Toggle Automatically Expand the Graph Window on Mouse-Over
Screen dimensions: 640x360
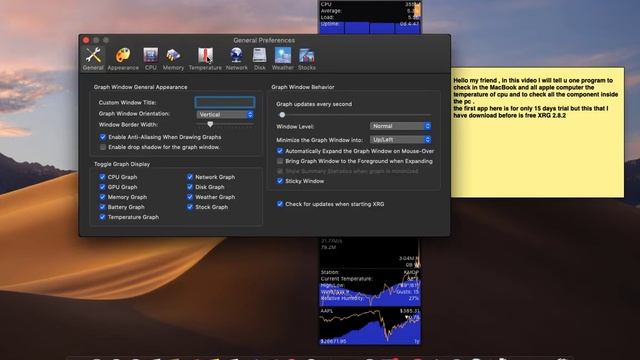tap(280, 151)
